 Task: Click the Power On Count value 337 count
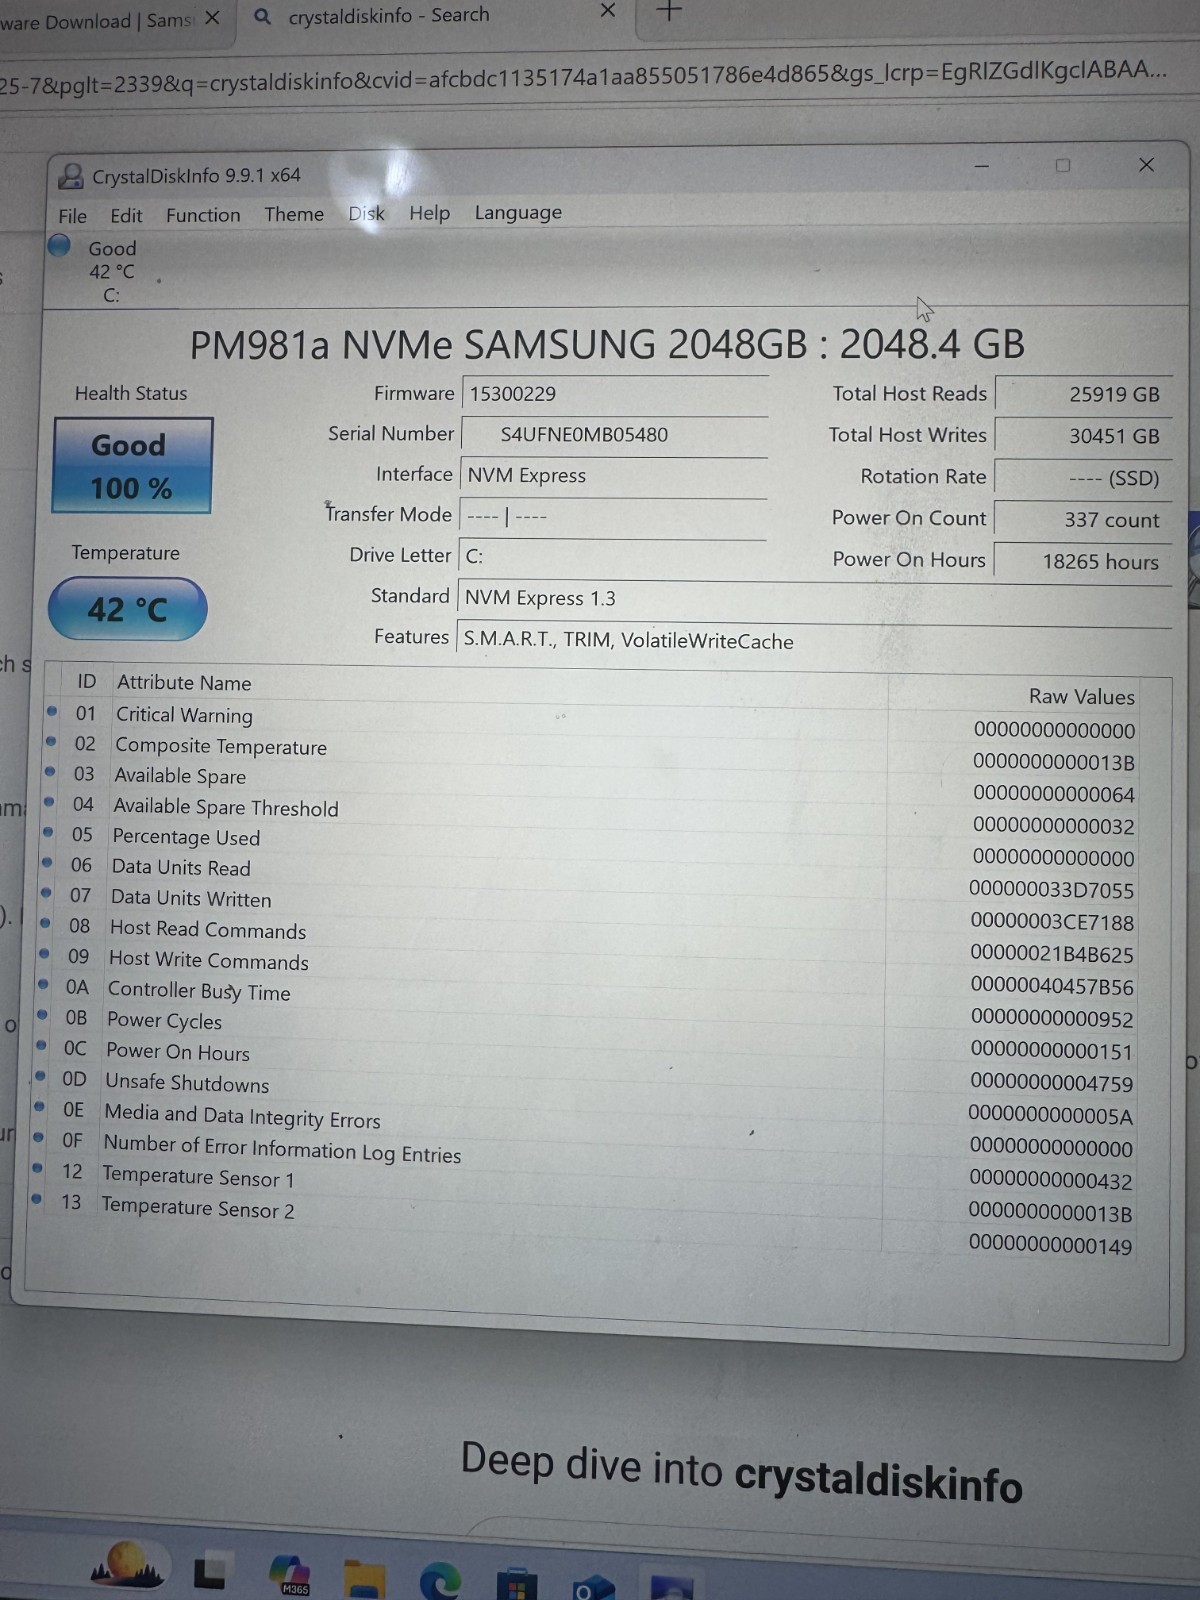tap(1083, 520)
